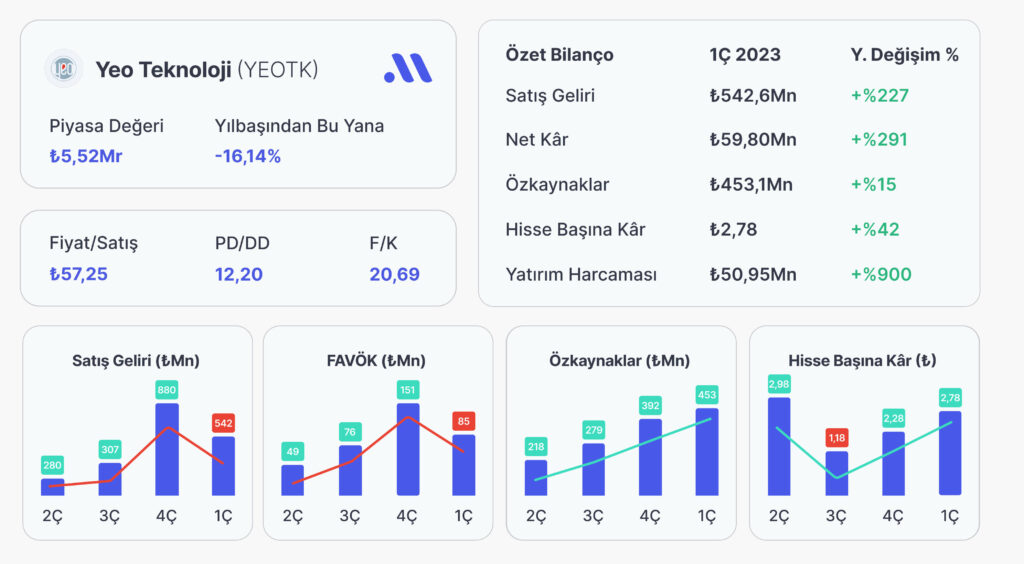The width and height of the screenshot is (1024, 564).
Task: Click the +%900 change value
Action: [x=881, y=275]
